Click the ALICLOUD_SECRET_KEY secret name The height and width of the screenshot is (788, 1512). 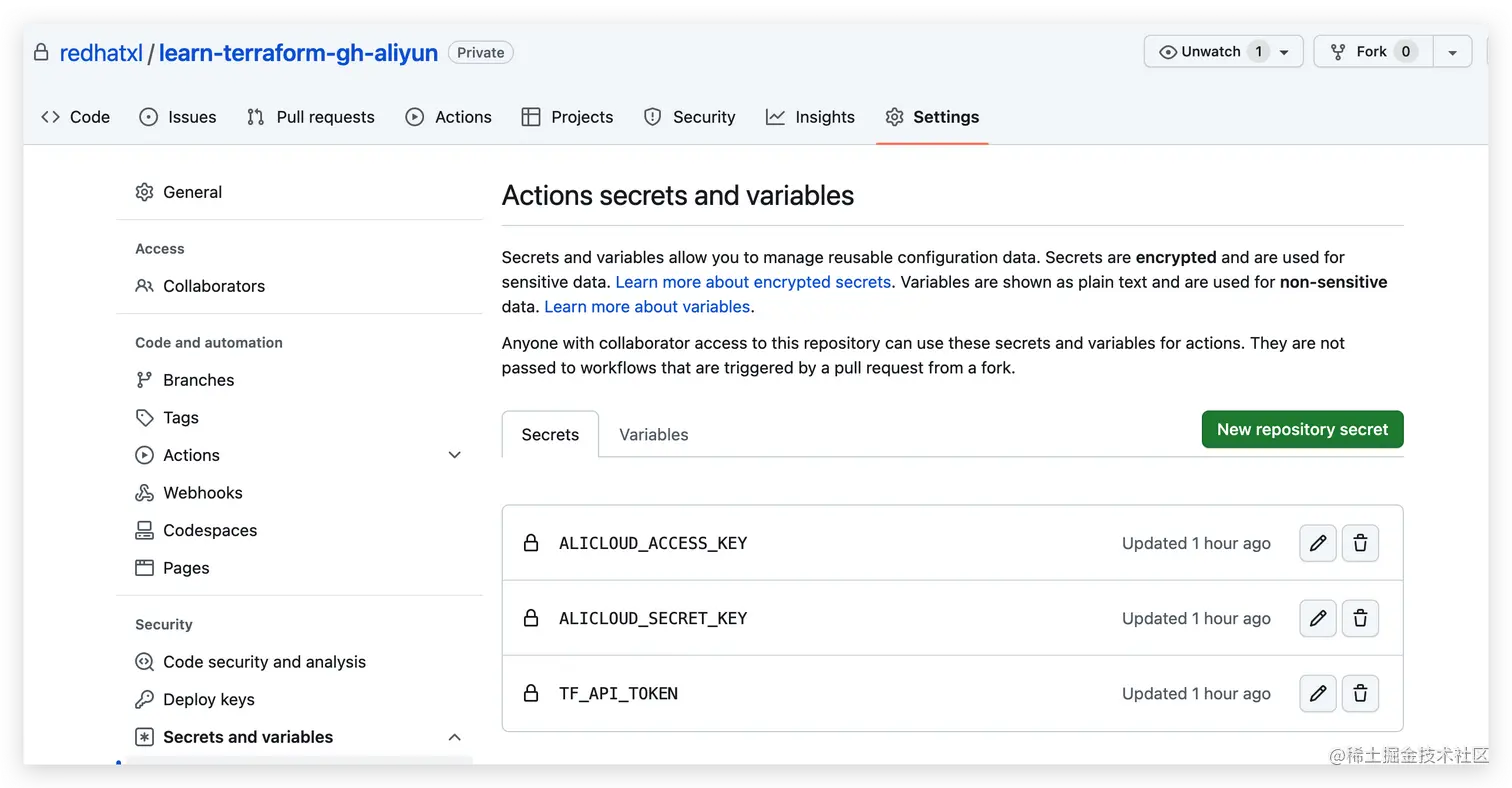[653, 618]
